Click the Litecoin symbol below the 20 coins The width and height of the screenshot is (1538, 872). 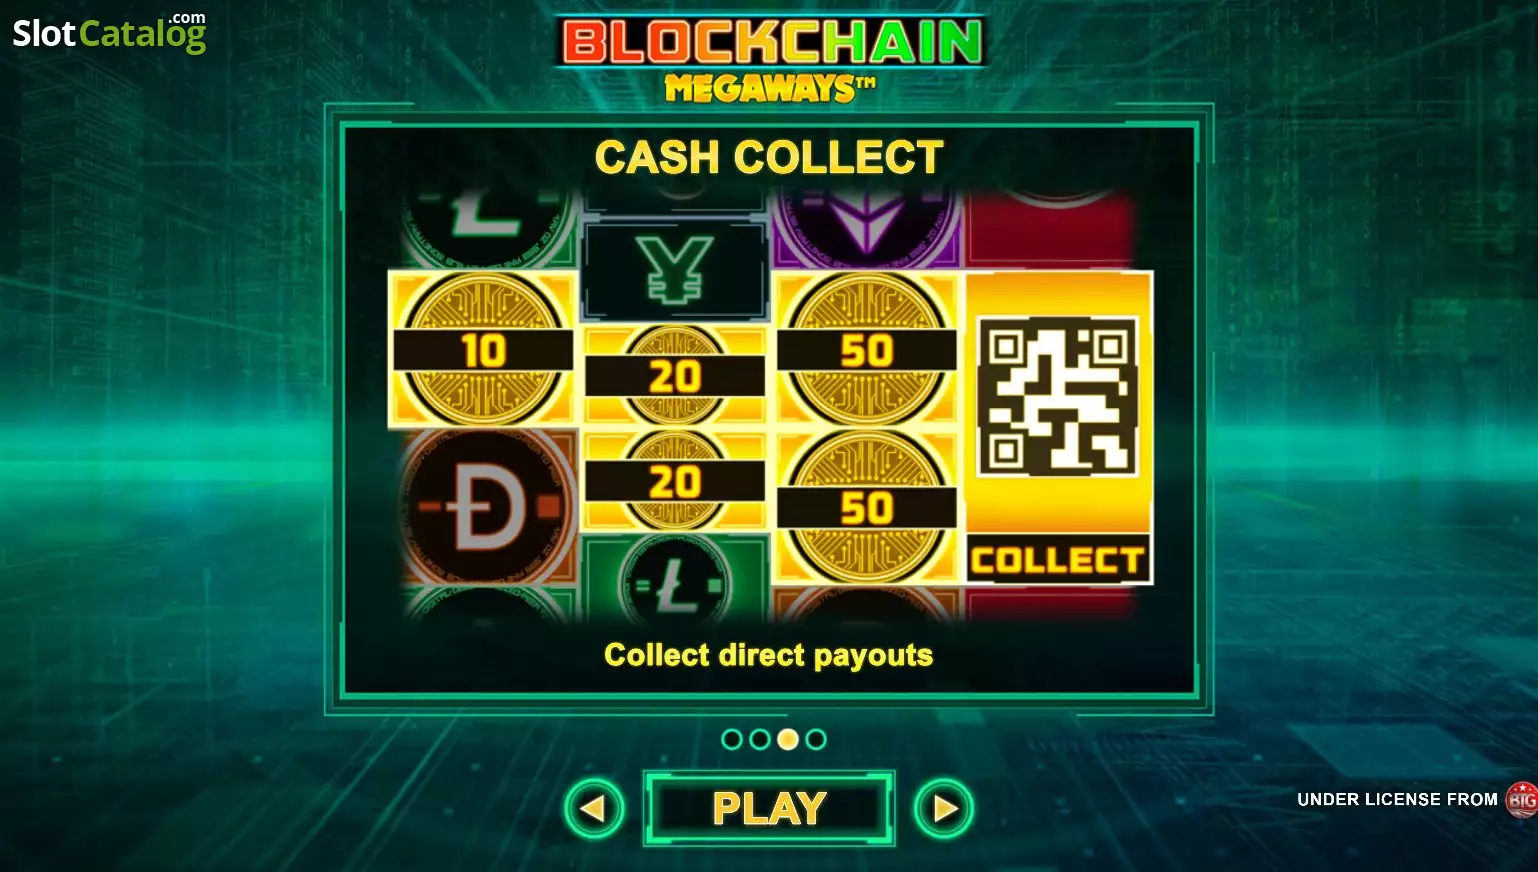675,580
